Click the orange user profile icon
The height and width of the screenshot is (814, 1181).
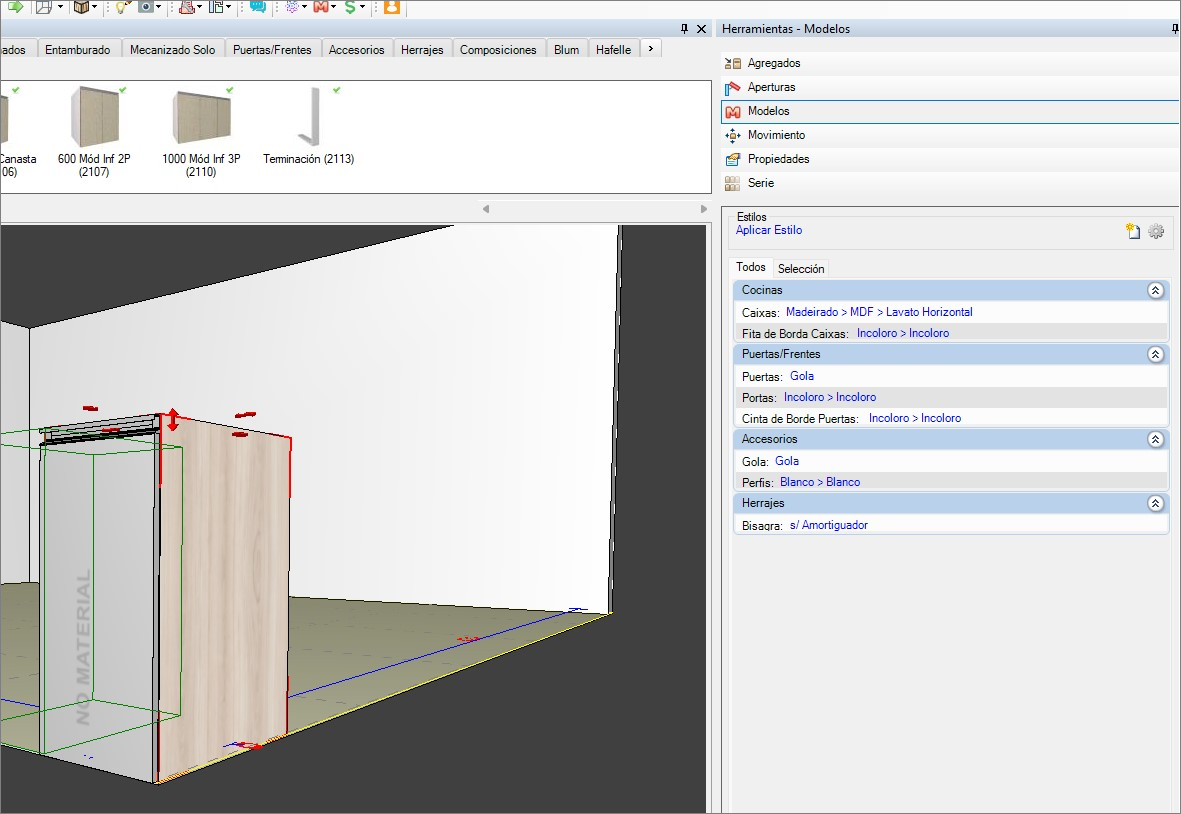point(392,7)
